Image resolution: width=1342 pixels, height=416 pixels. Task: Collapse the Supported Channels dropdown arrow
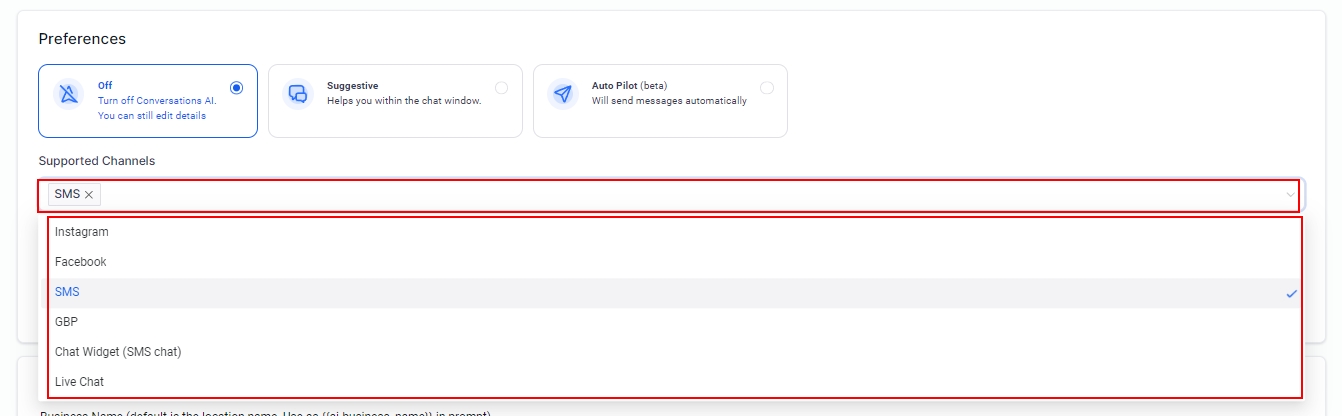[1290, 195]
